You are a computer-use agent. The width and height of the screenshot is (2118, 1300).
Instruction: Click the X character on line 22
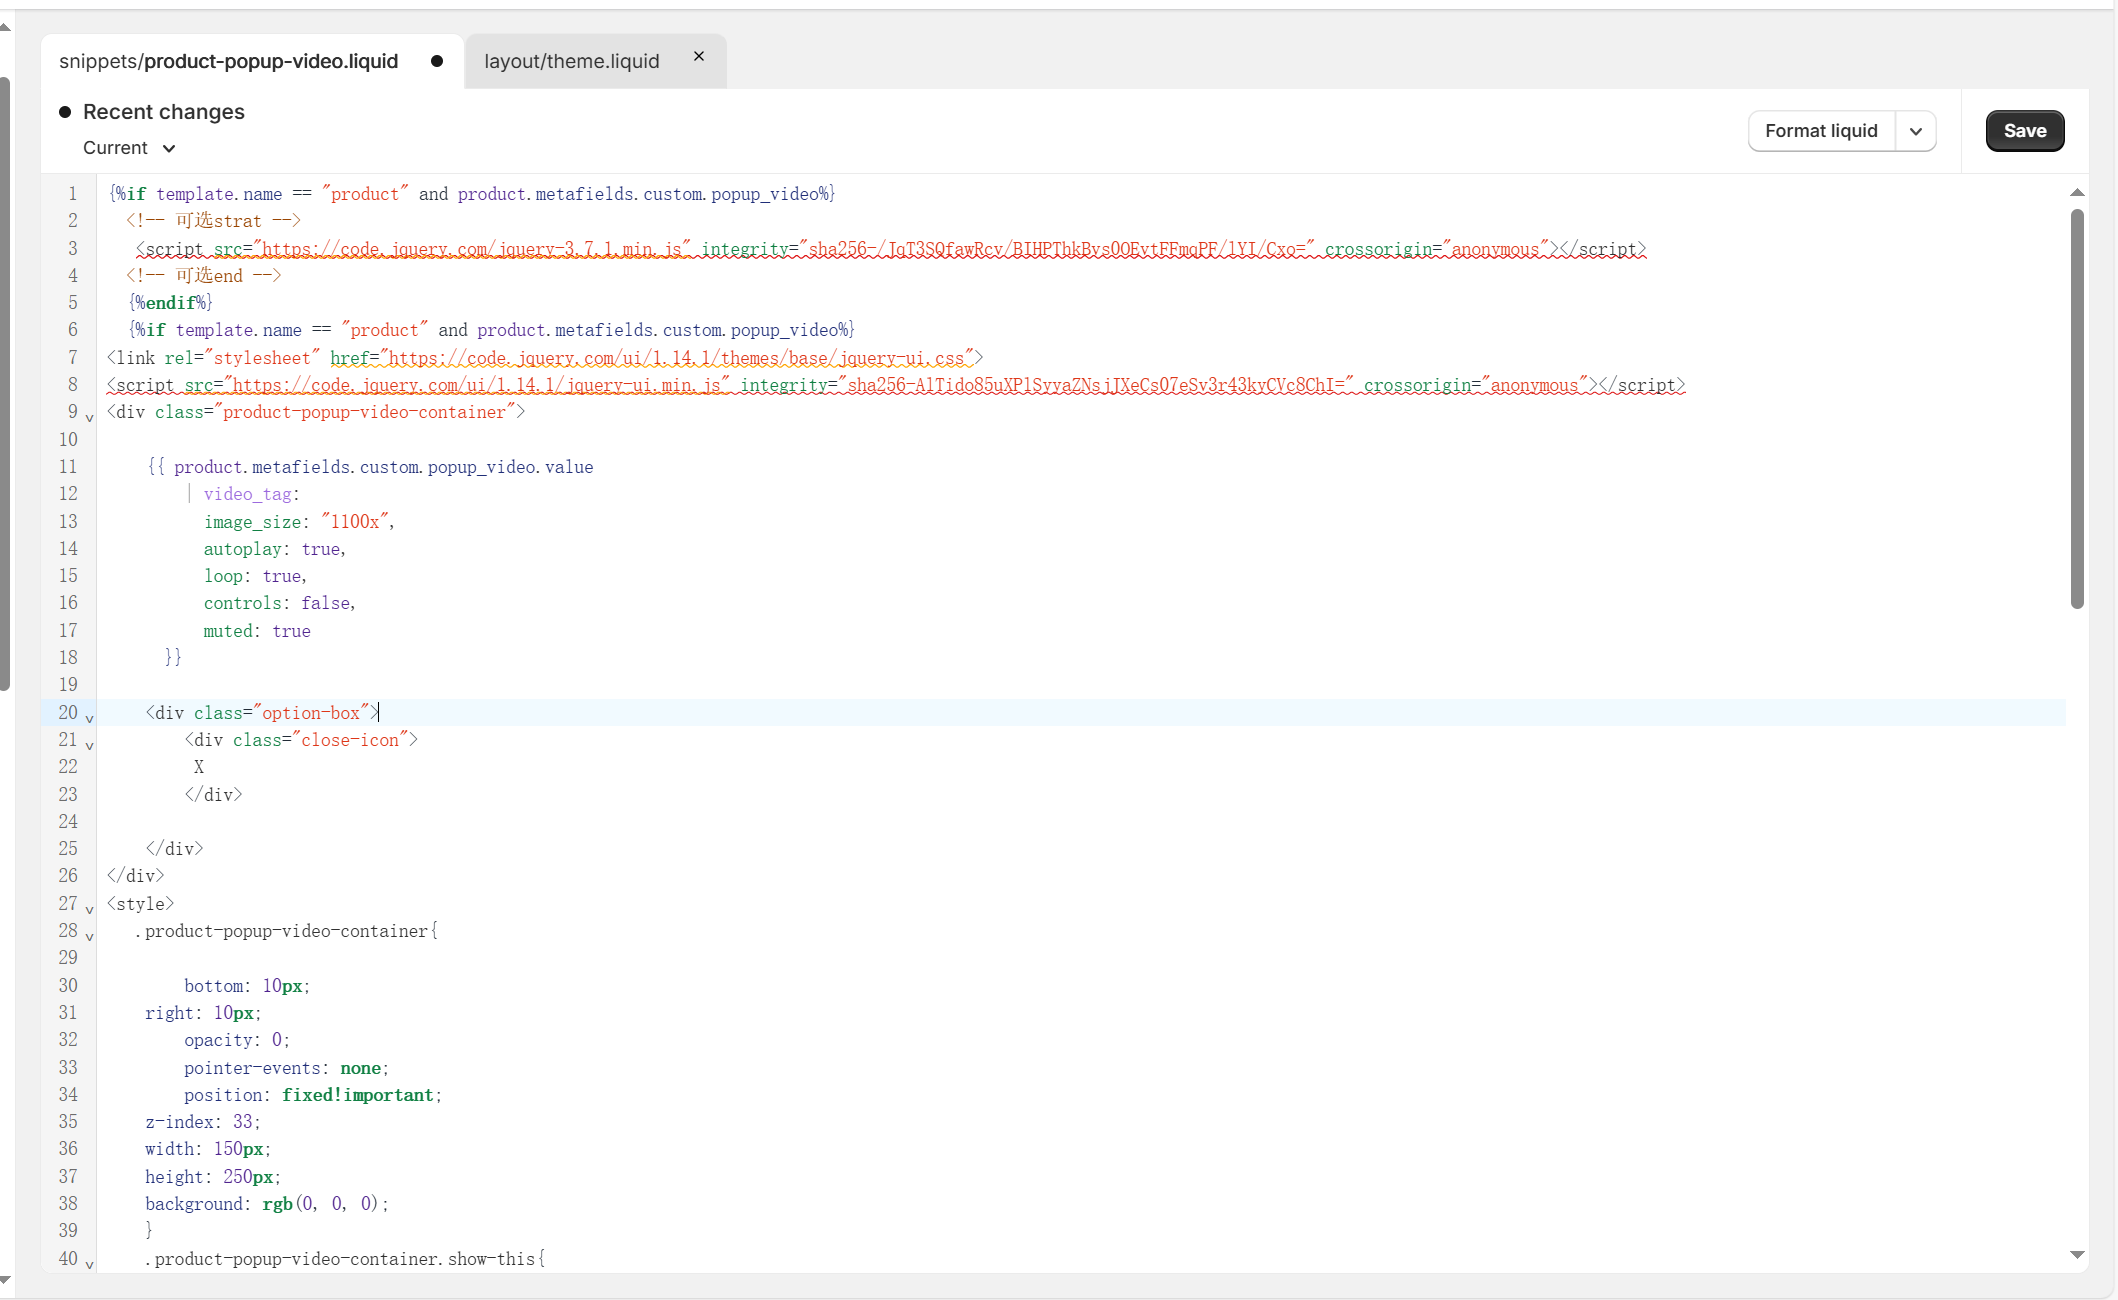(x=199, y=767)
